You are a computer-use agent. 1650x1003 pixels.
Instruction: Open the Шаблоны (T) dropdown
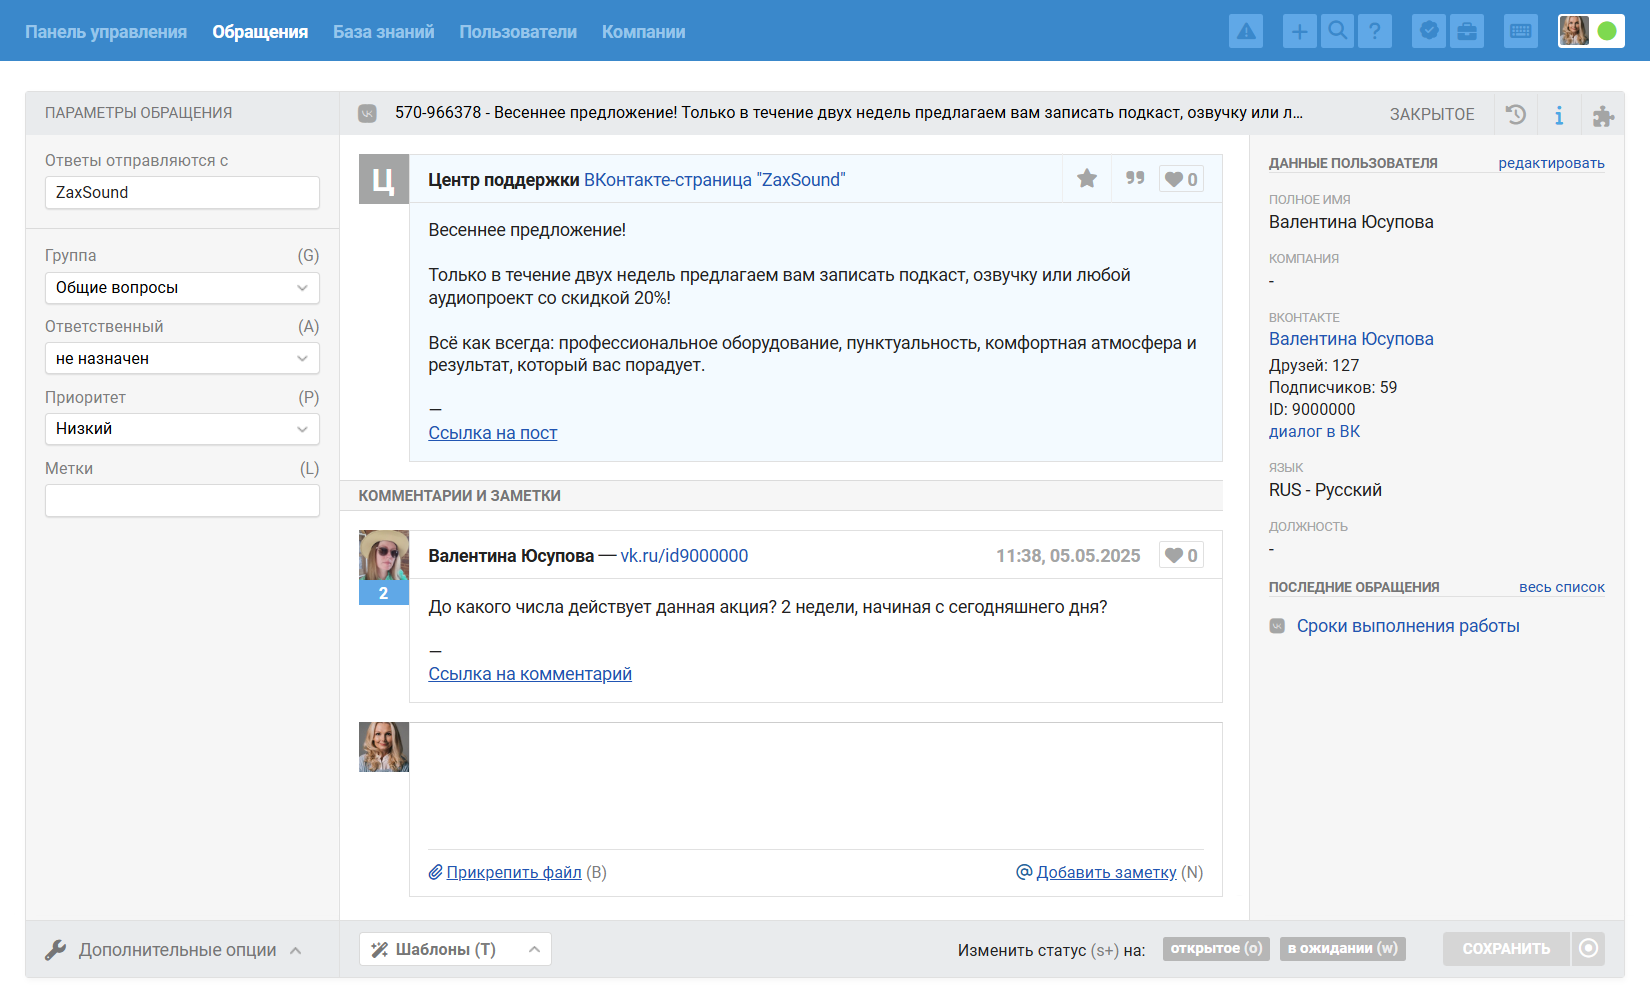(455, 949)
